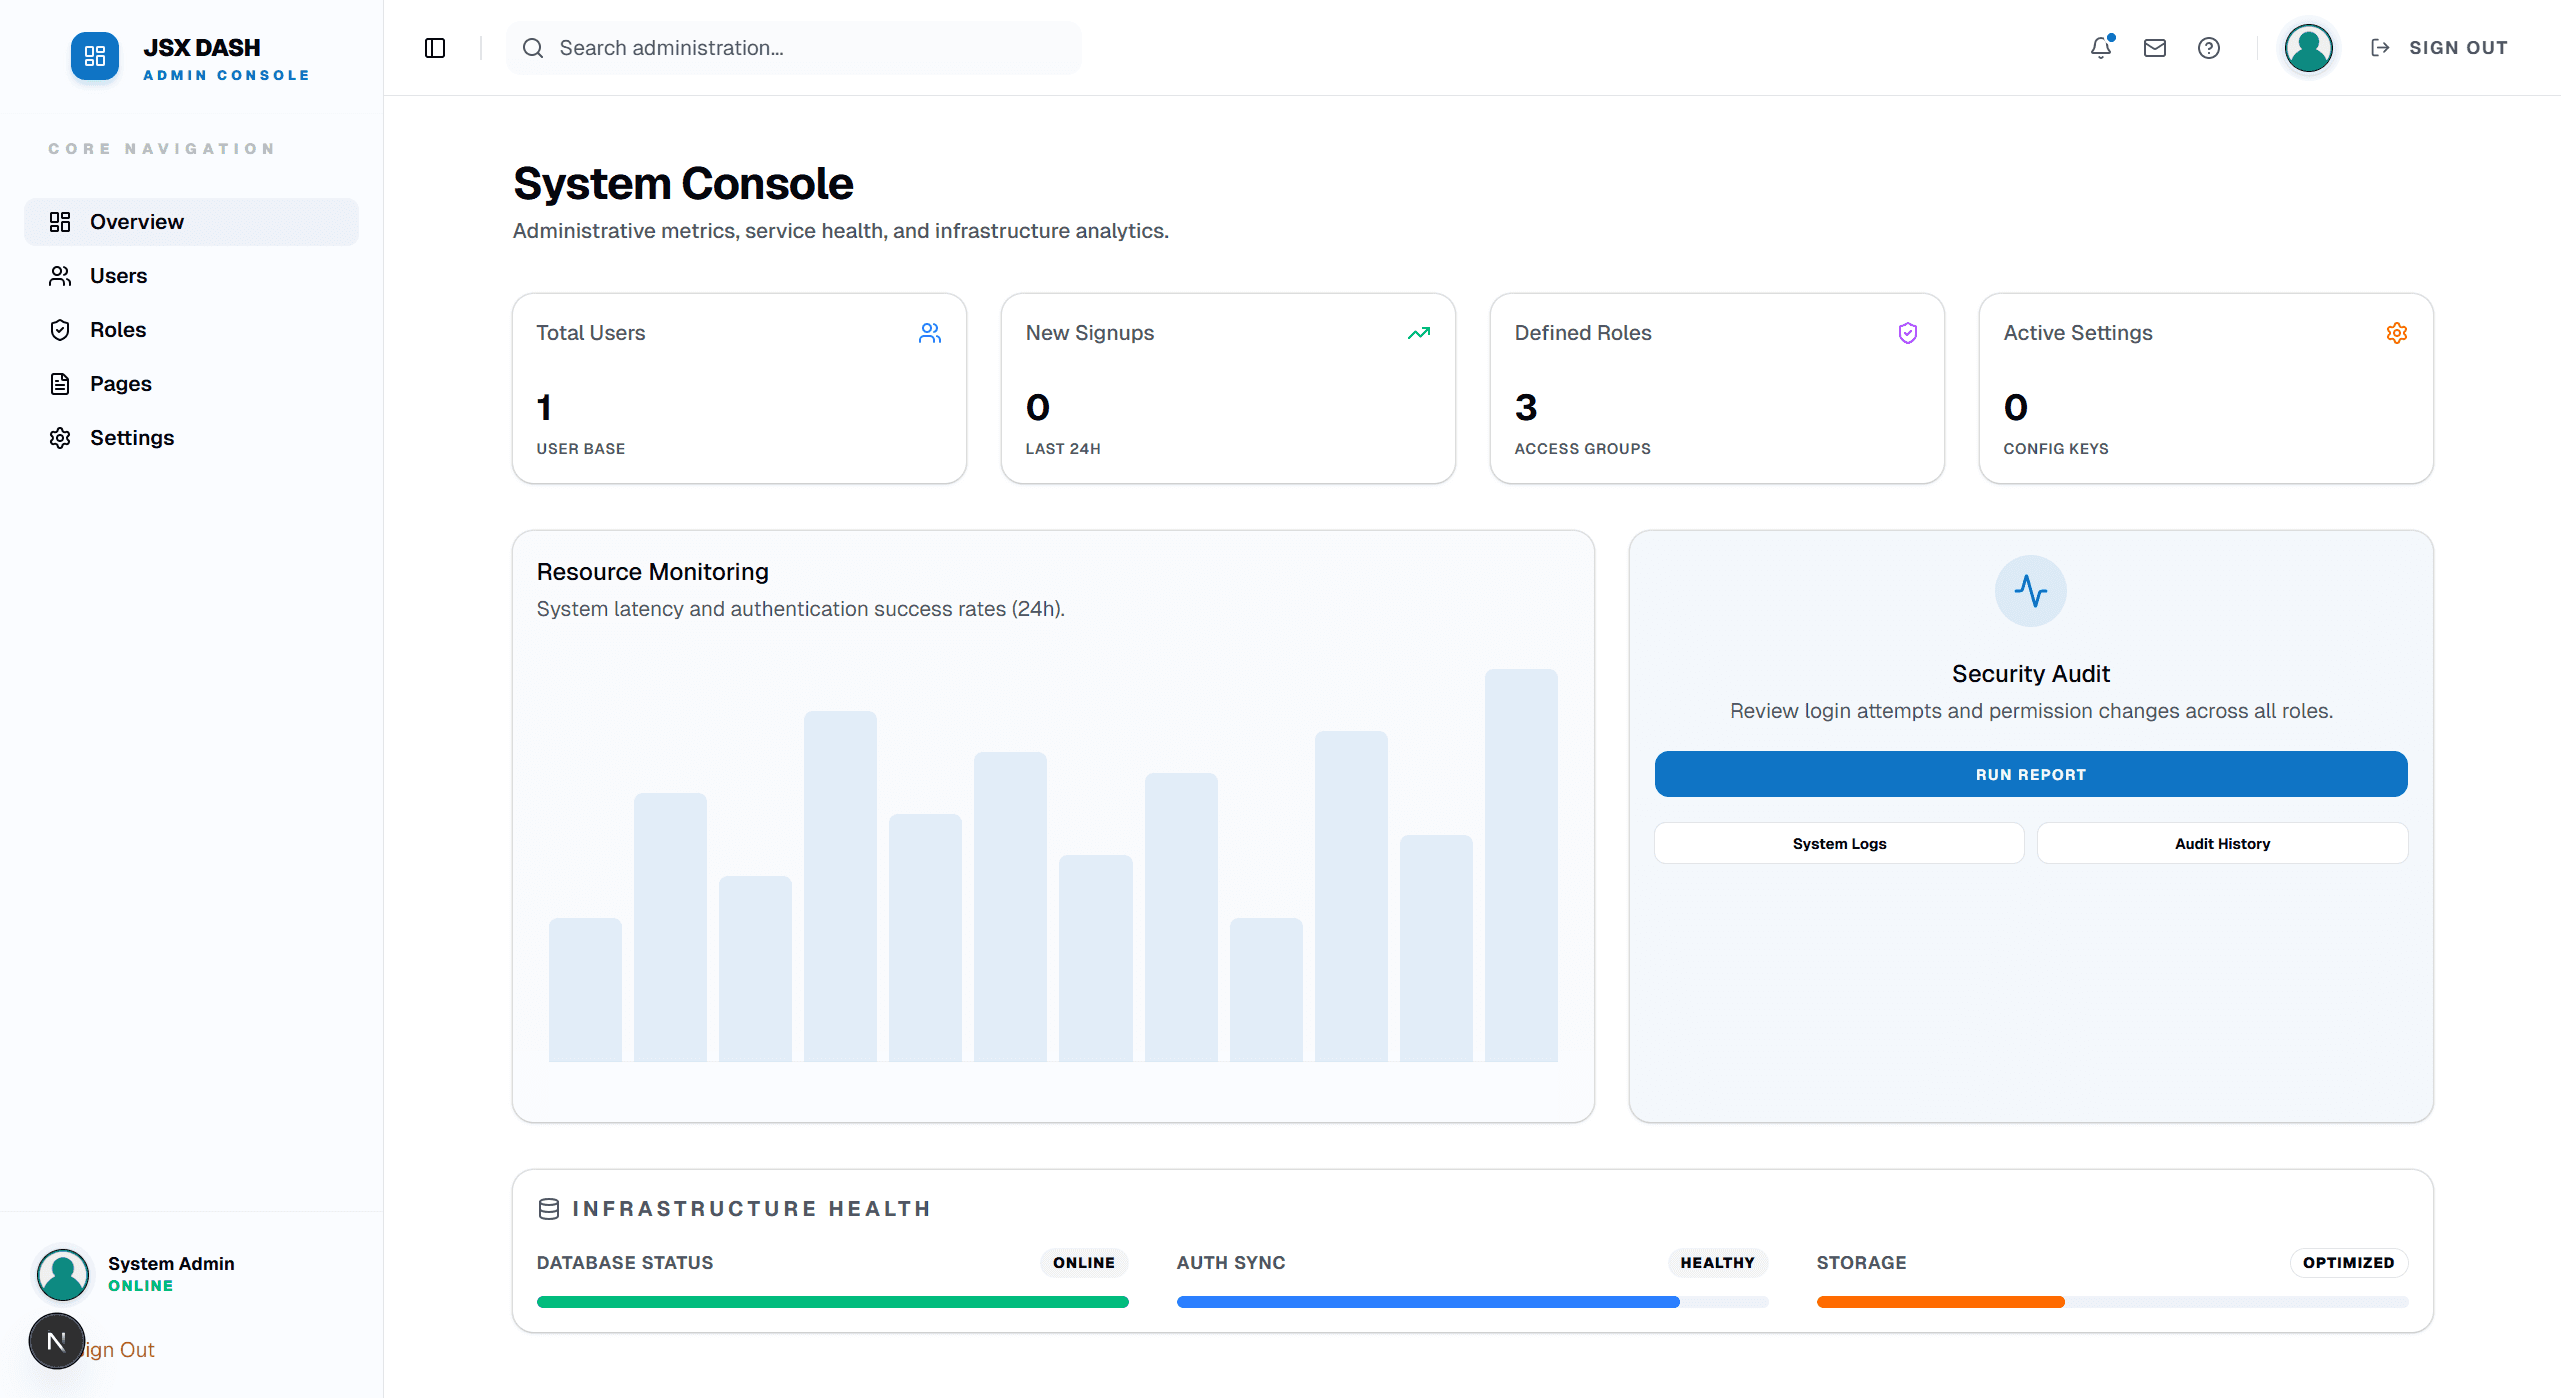Click the Overview grid icon
This screenshot has width=2561, height=1398.
point(60,222)
